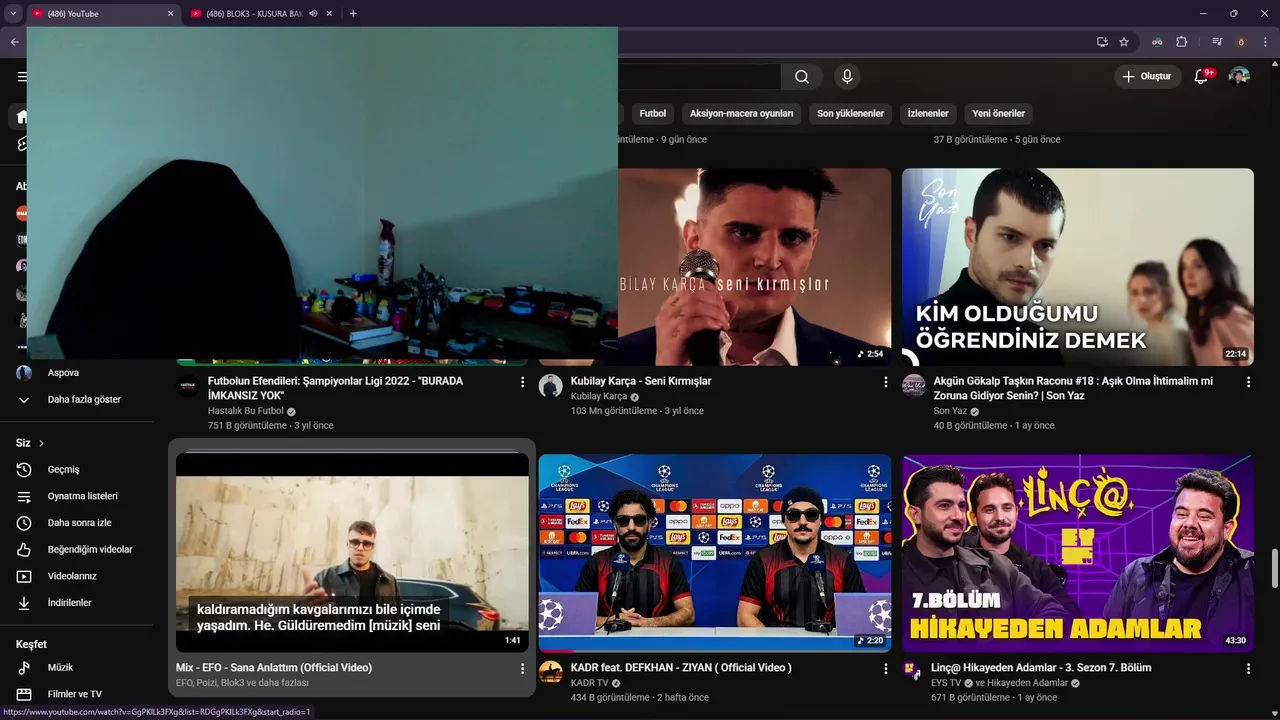The width and height of the screenshot is (1280, 720).
Task: Open Akgün Gökalp Taşkın Racon title
Action: (1073, 388)
